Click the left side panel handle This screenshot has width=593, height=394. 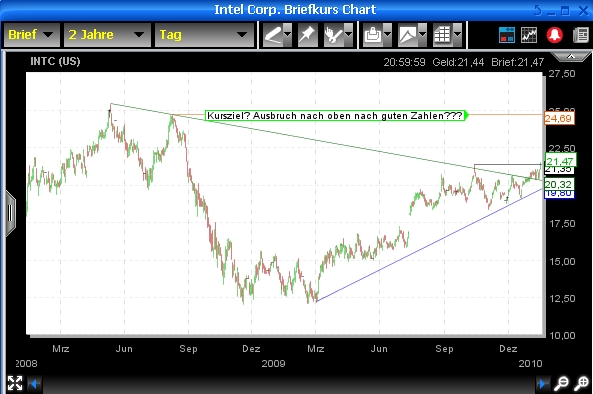click(10, 214)
